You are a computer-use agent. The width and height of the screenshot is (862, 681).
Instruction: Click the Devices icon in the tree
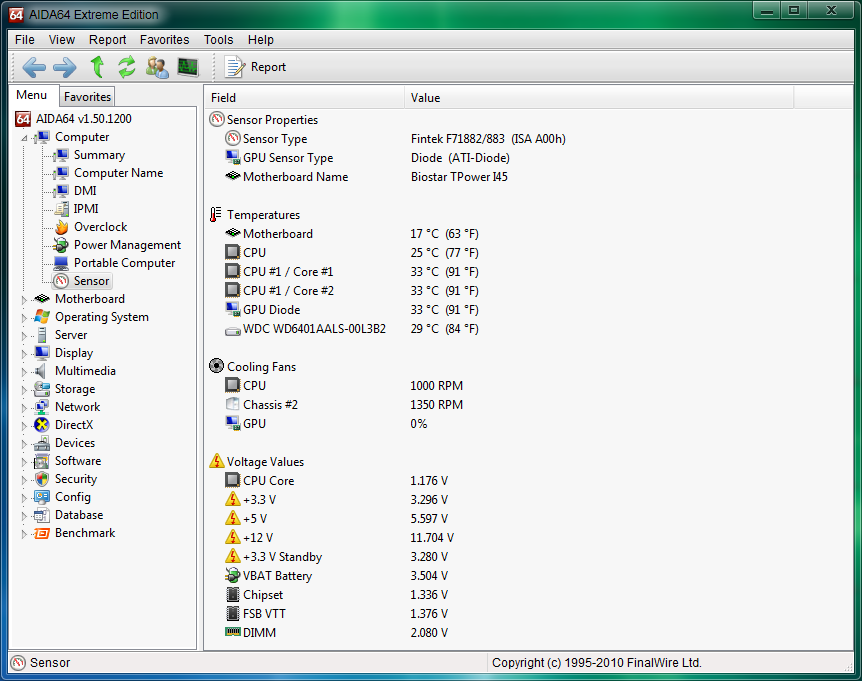pos(42,443)
